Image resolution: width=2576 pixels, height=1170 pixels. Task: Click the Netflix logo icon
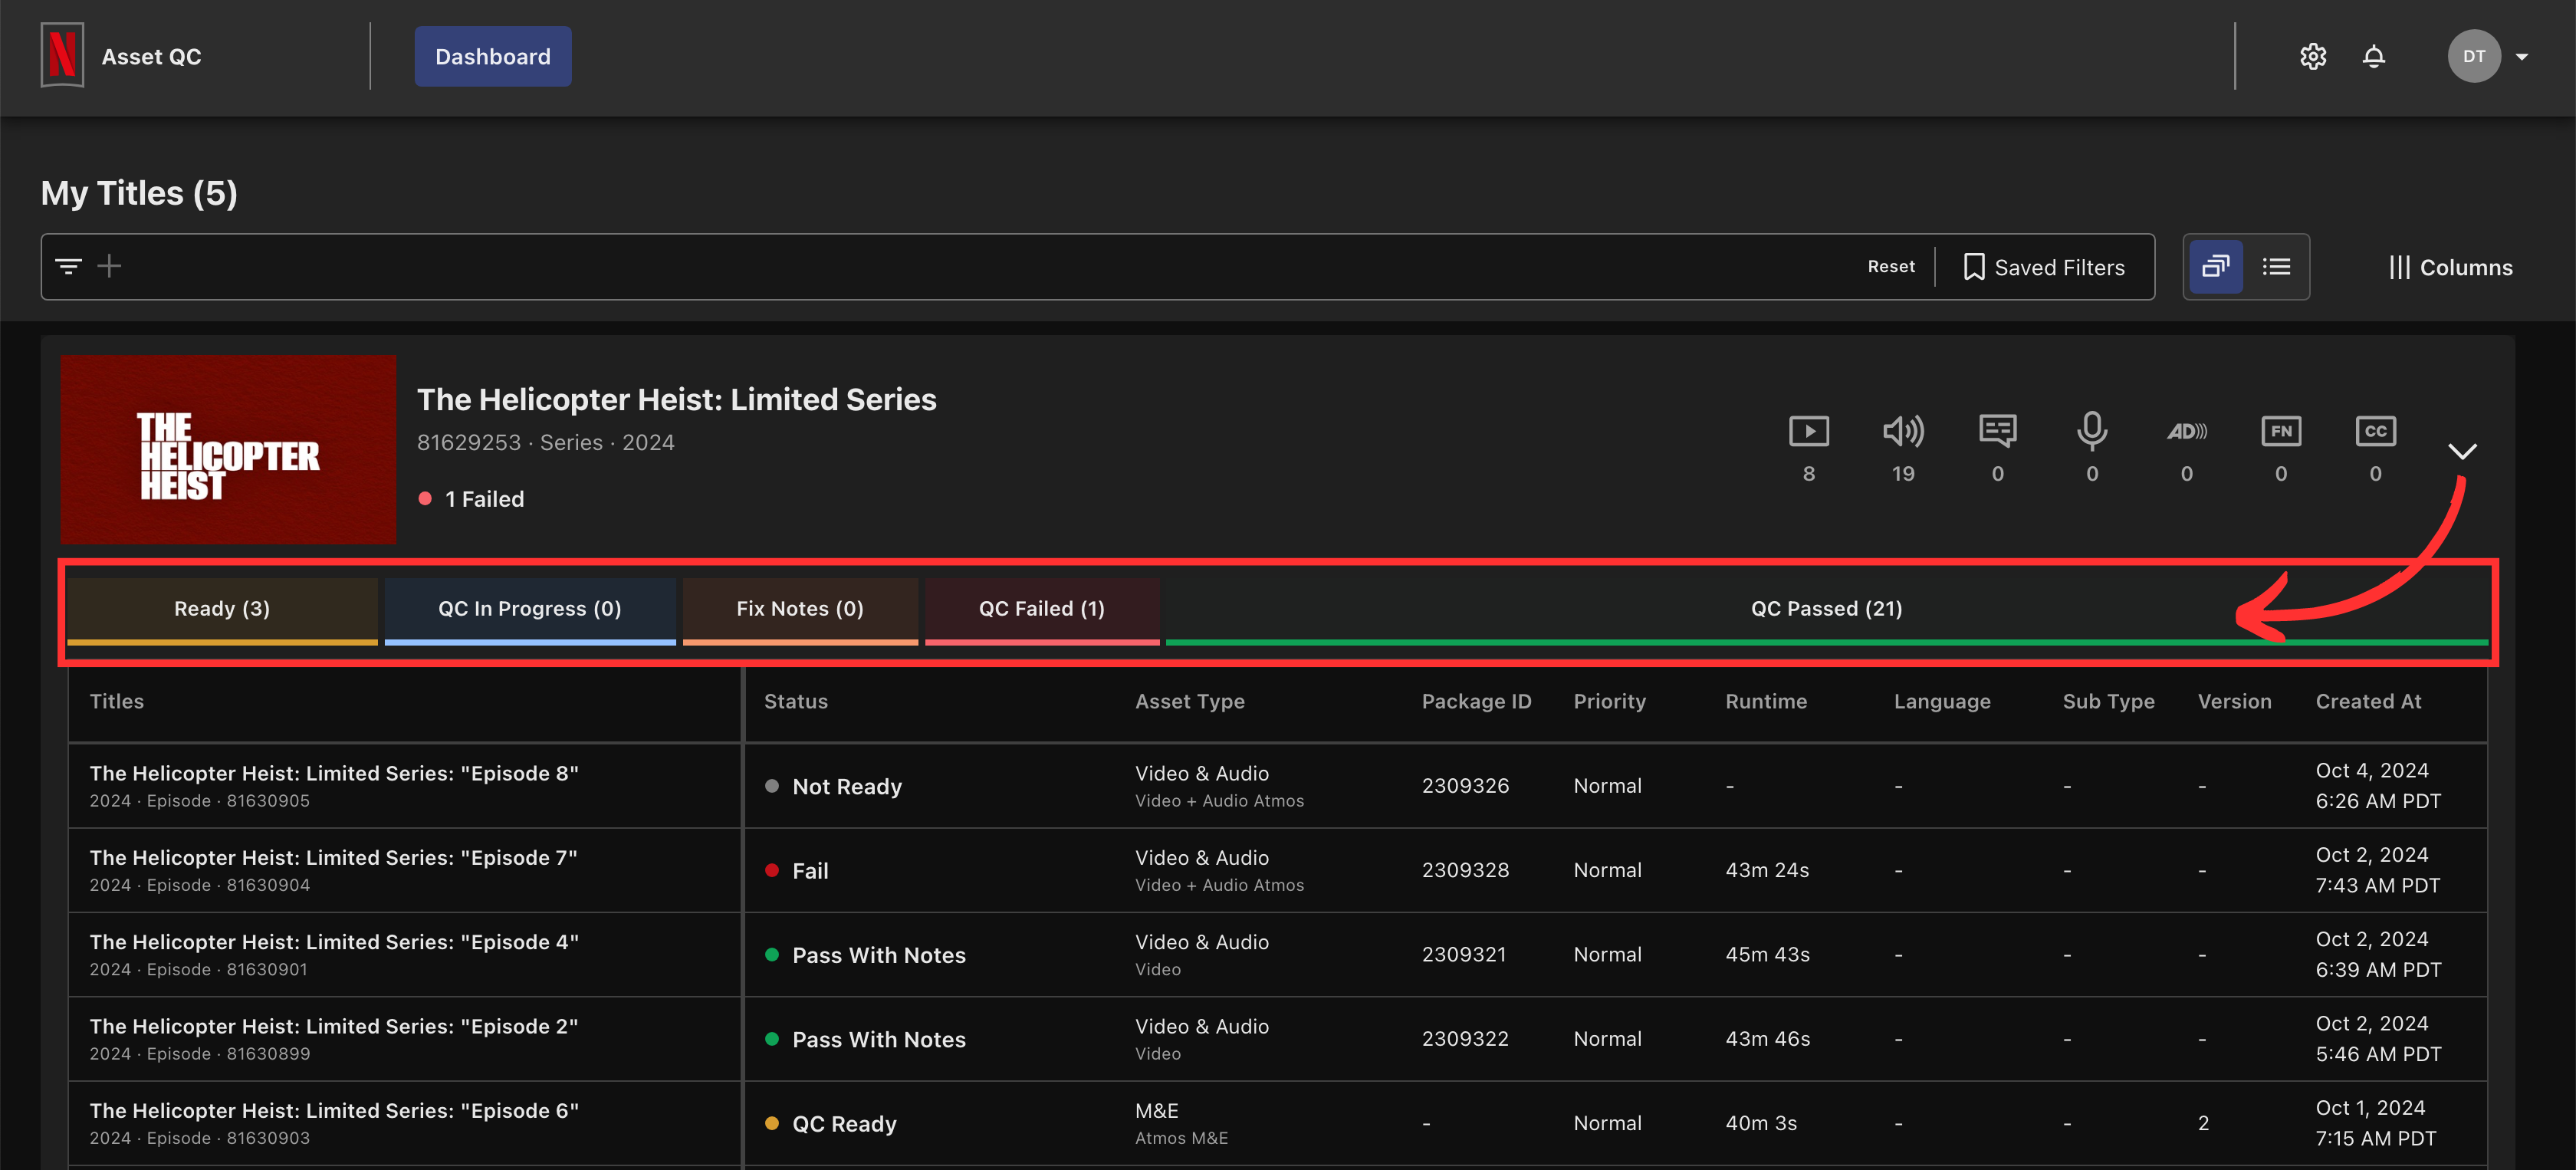tap(62, 56)
